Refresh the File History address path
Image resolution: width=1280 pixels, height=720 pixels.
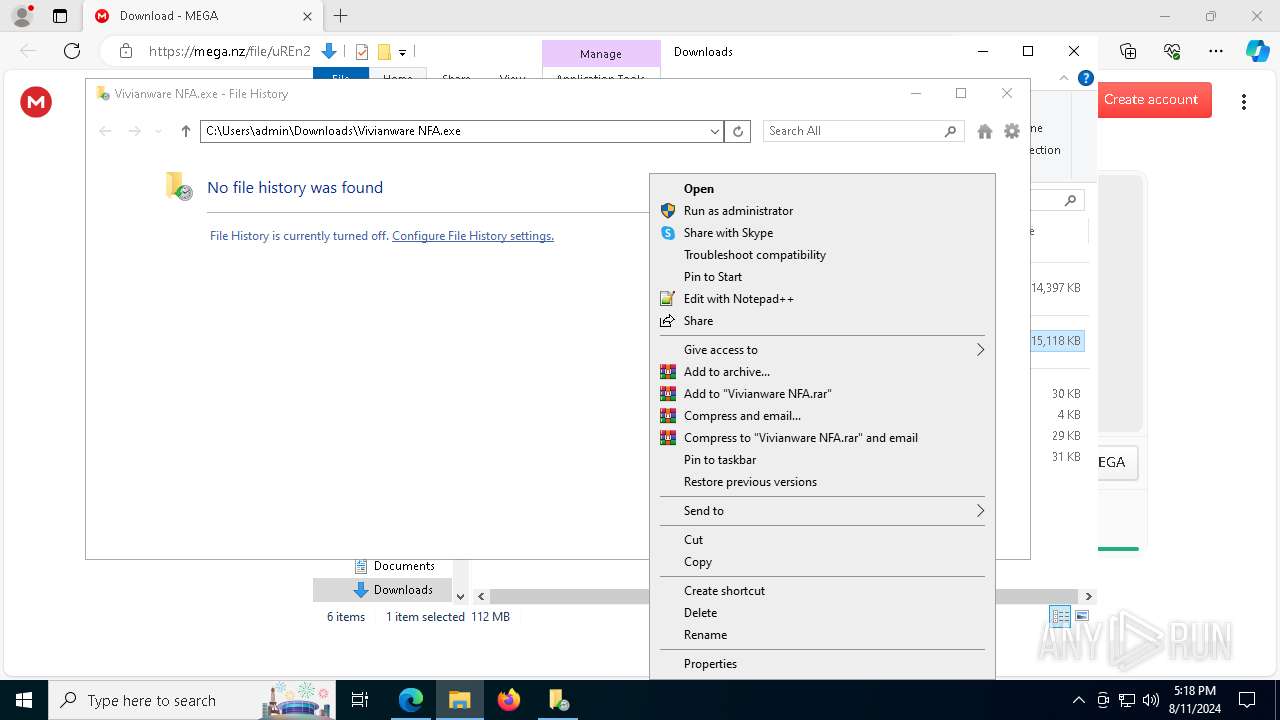pos(738,131)
